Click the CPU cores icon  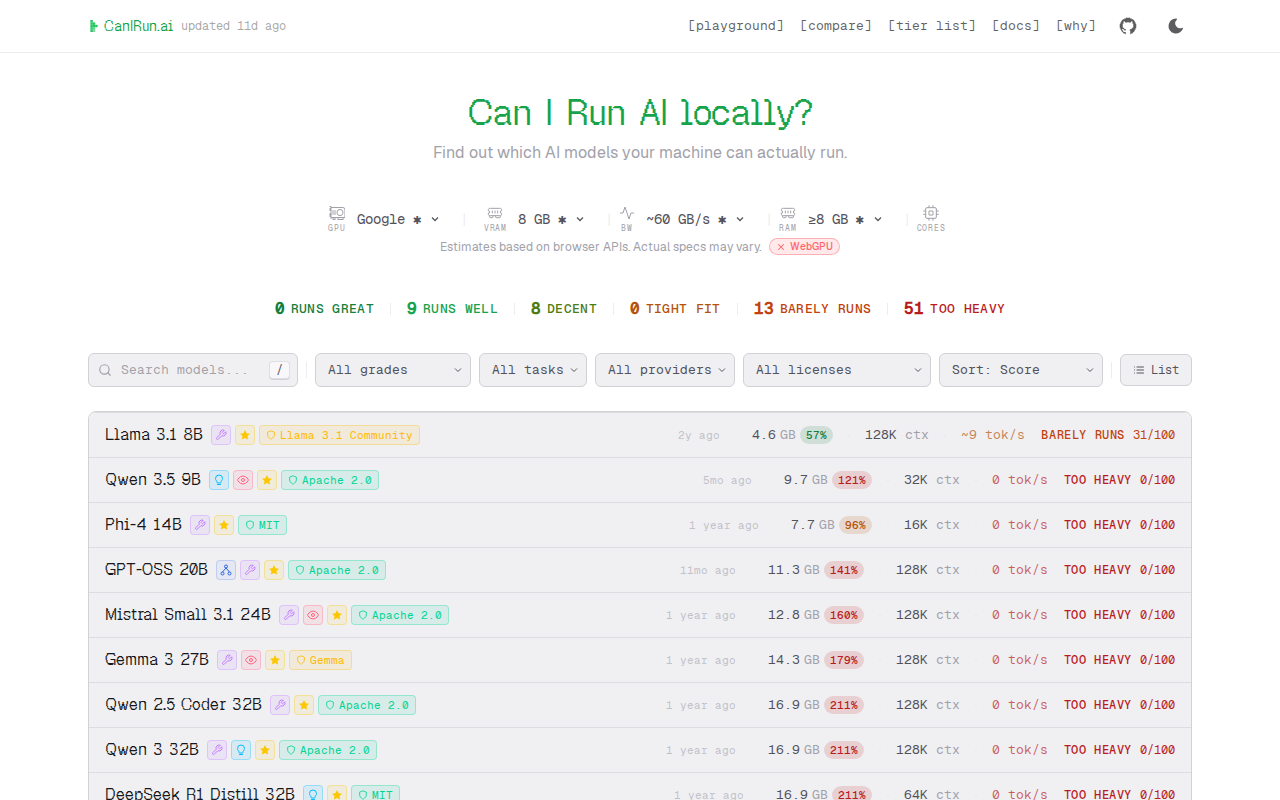(931, 214)
